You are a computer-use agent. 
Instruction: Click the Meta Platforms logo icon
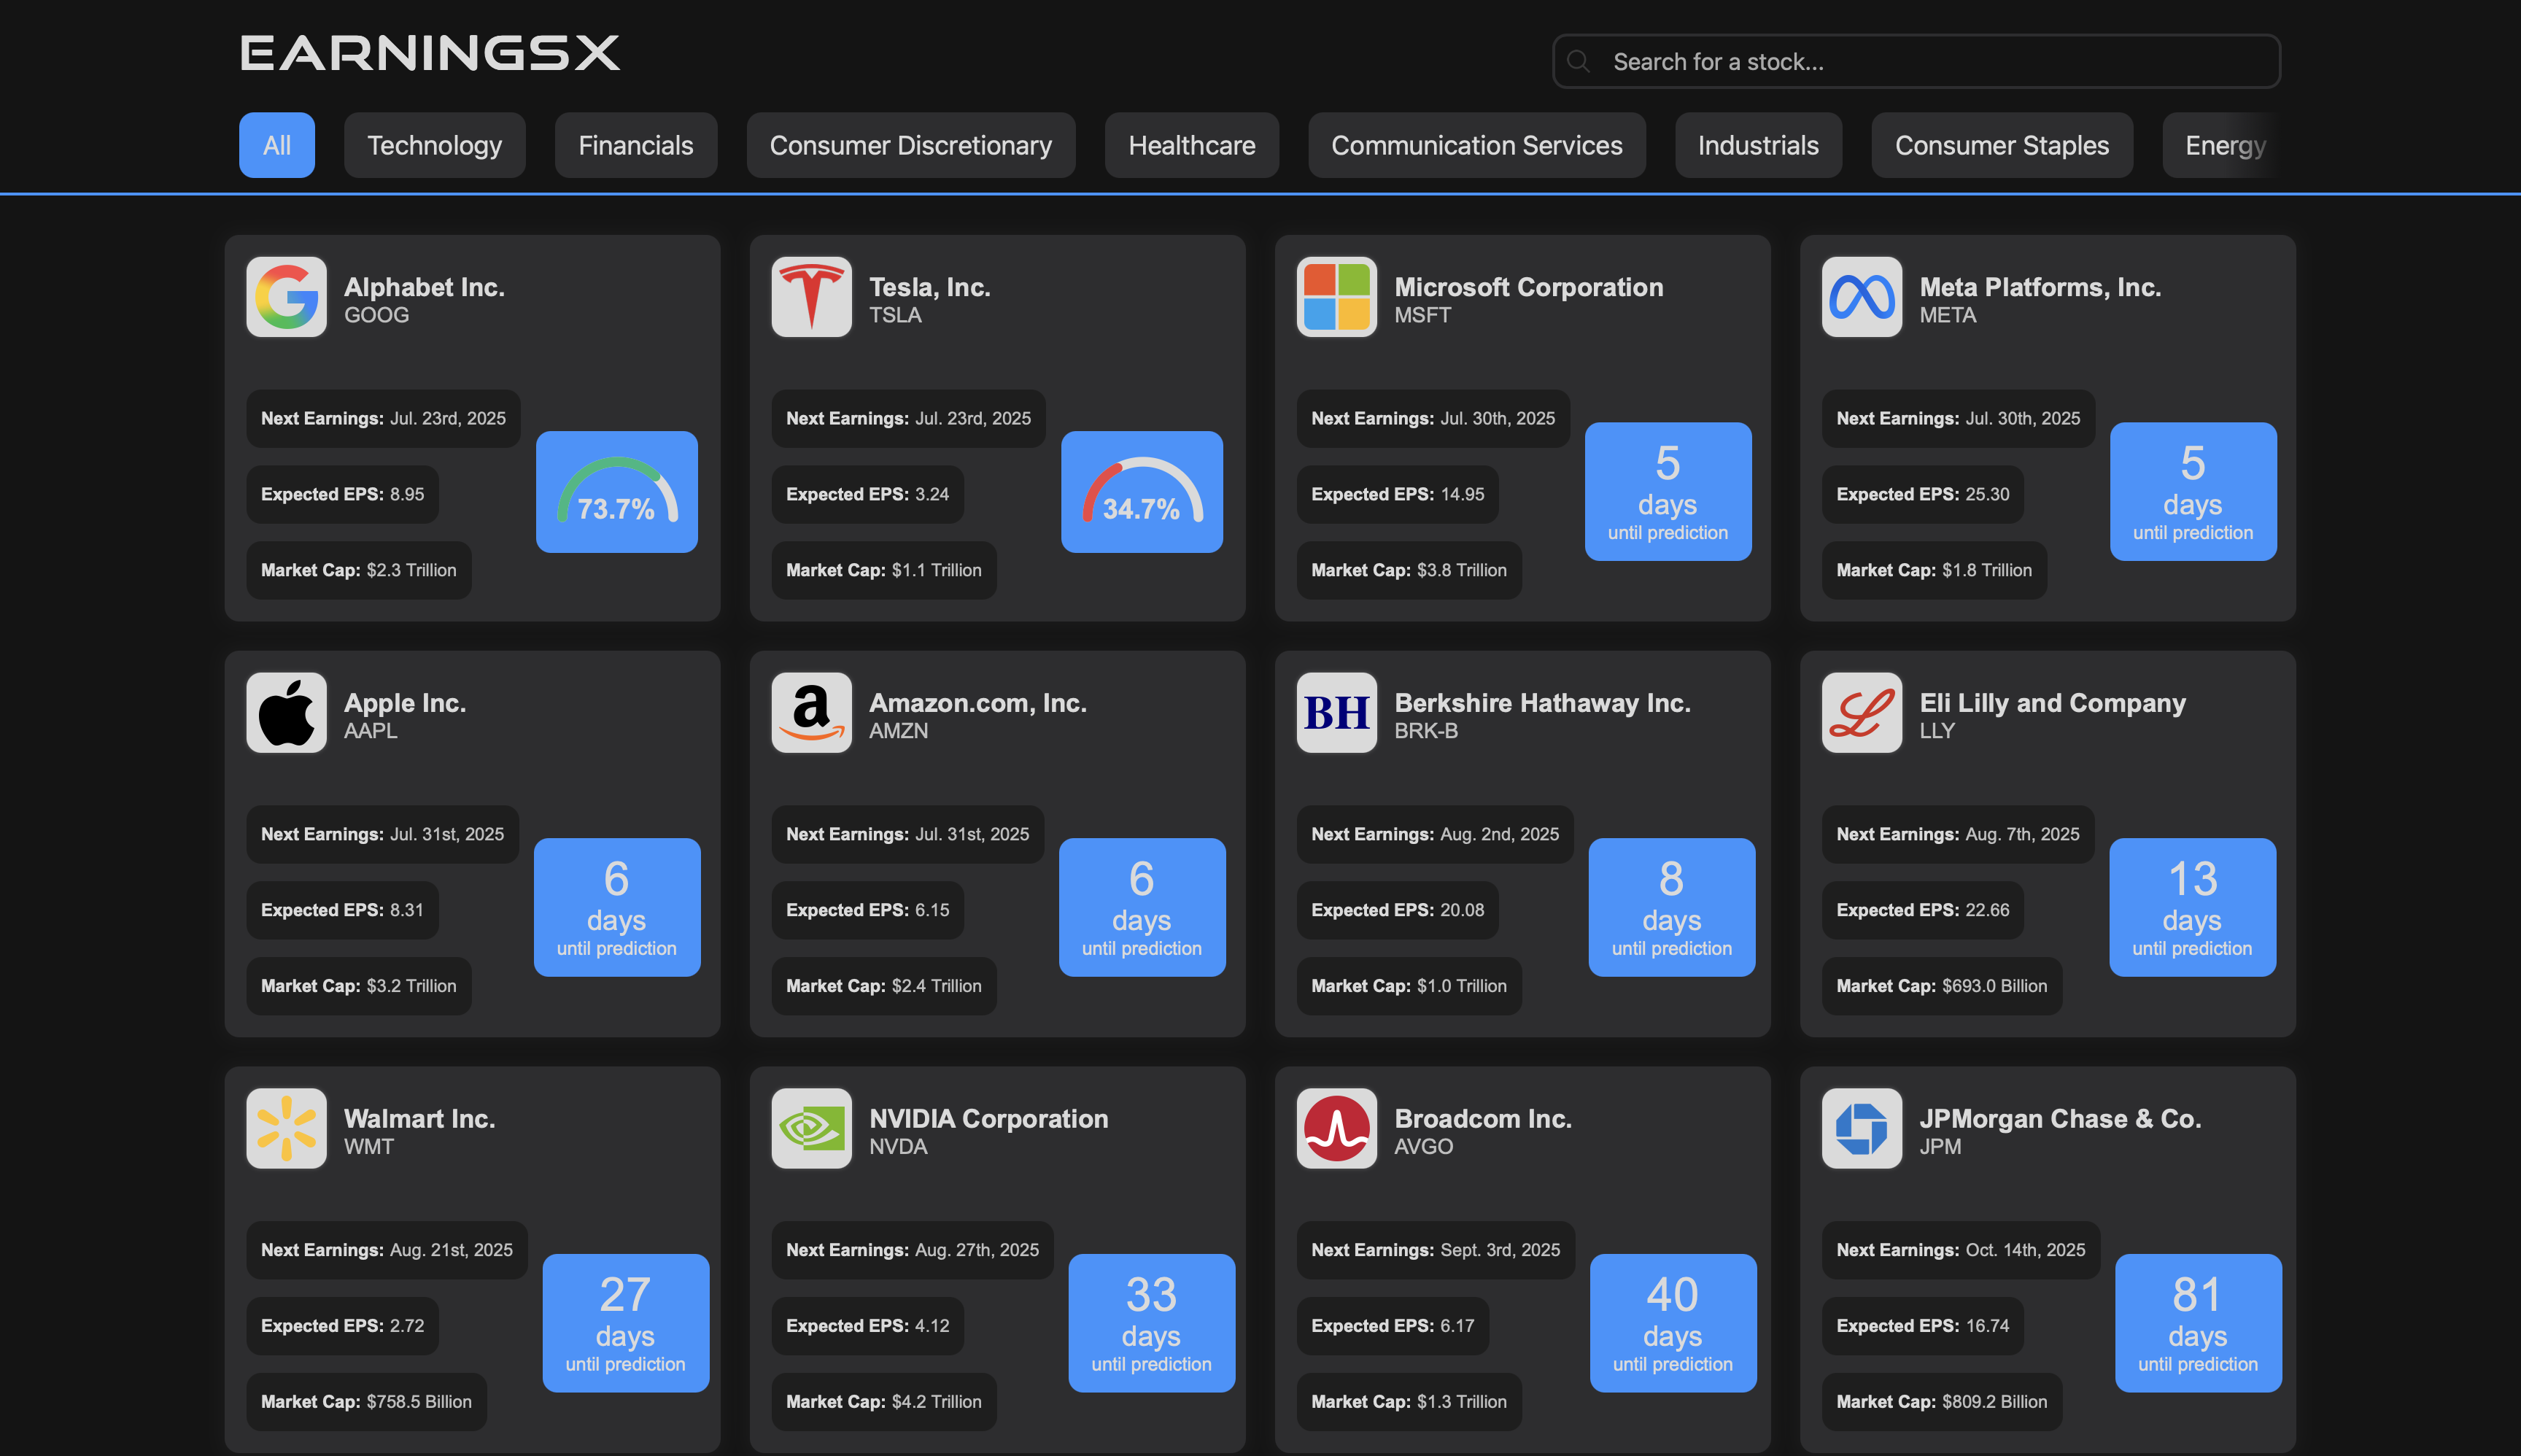tap(1861, 297)
